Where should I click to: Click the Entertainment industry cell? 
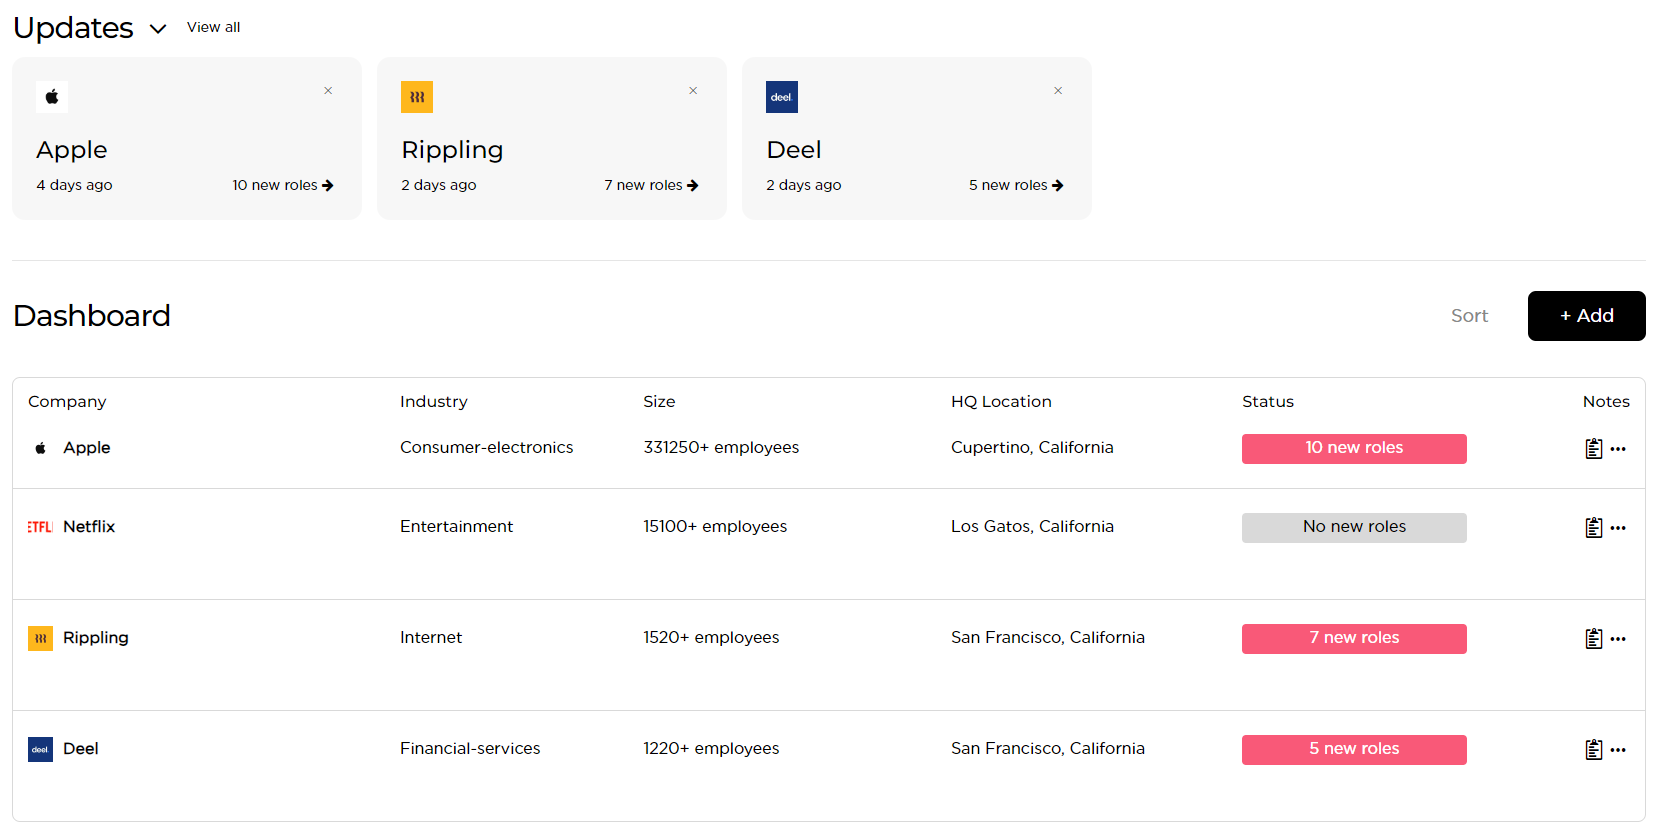tap(456, 527)
